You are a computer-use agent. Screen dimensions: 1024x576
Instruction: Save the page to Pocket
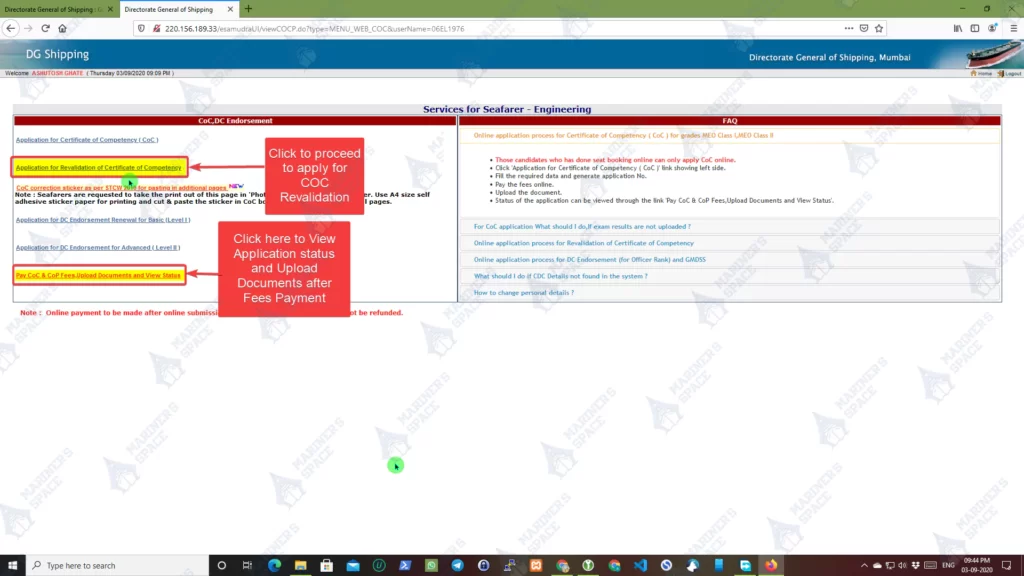(864, 28)
